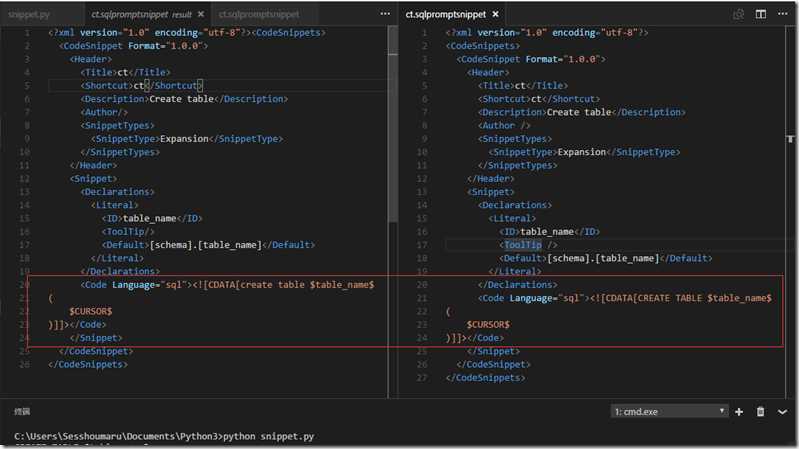
Task: Click 'Expansion' snippet type in left editor
Action: click(184, 139)
